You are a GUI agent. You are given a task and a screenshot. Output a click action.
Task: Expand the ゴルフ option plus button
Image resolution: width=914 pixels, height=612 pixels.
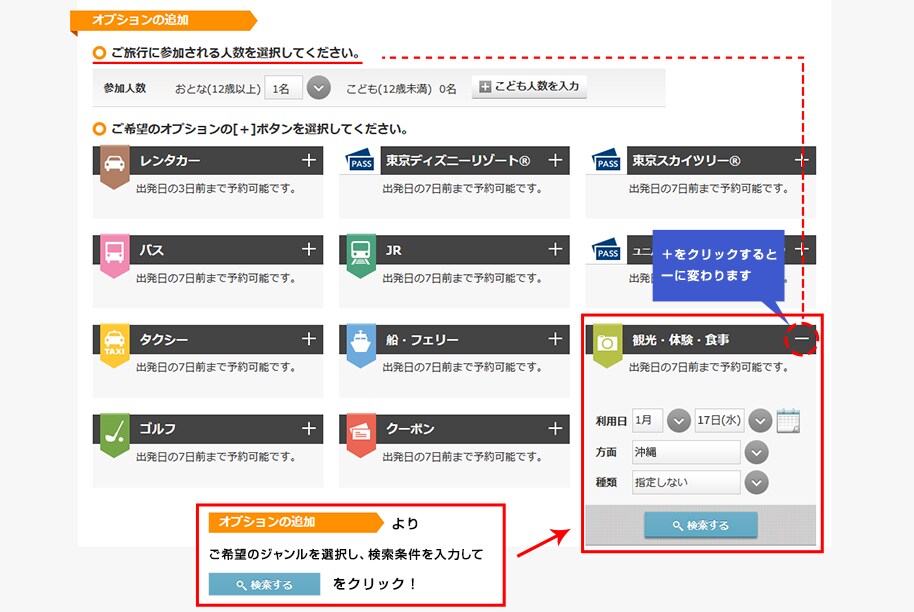[x=309, y=428]
